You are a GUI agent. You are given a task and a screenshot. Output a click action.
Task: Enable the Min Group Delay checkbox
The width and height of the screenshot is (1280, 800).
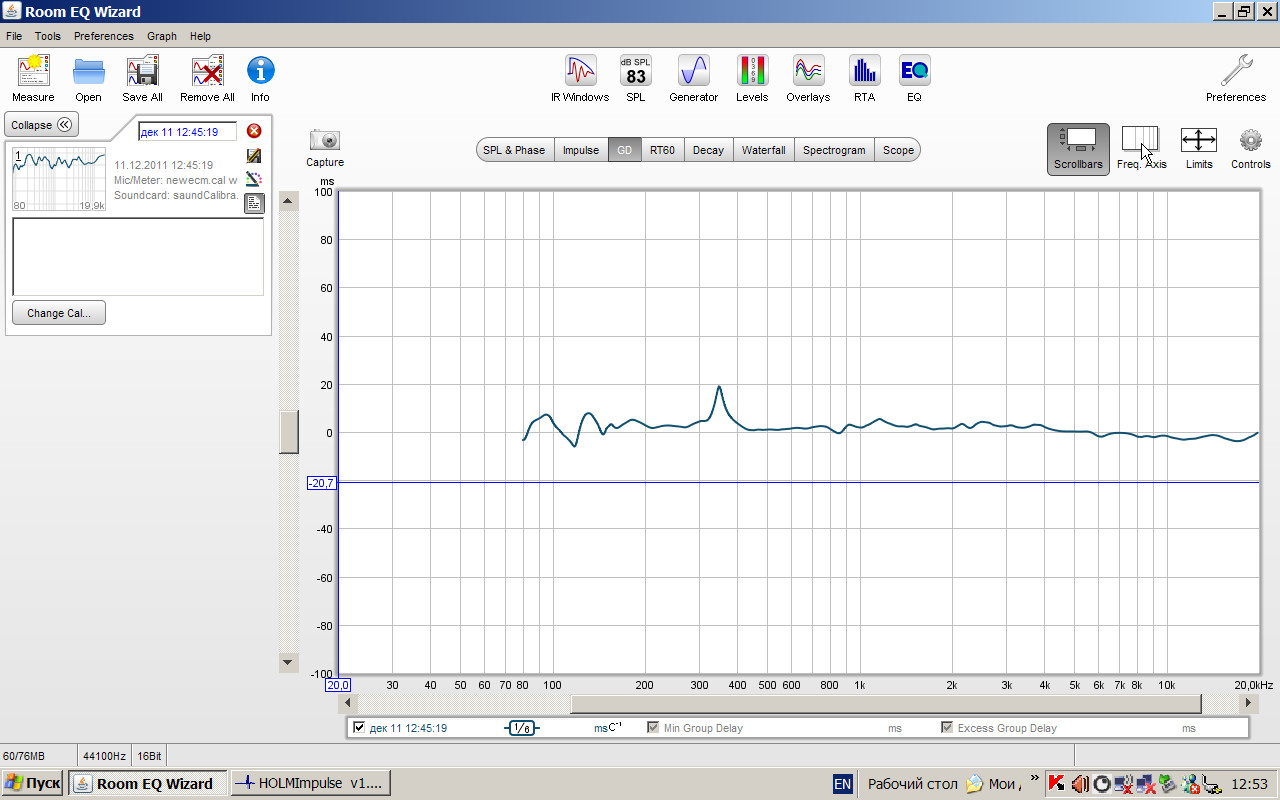(x=653, y=728)
